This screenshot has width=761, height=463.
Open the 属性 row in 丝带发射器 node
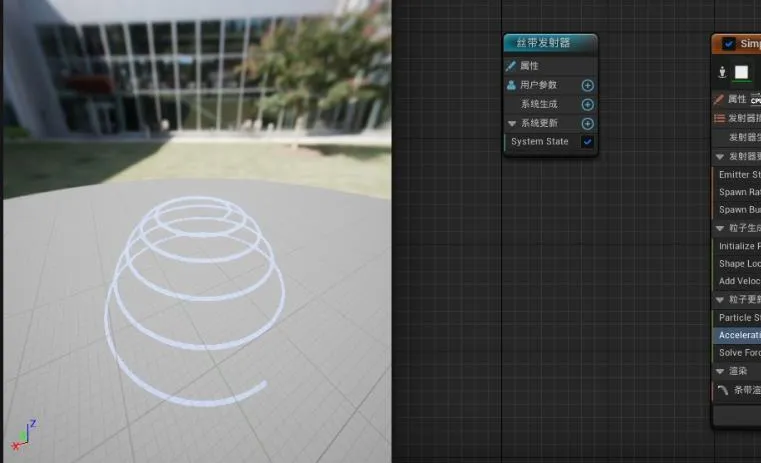(550, 66)
